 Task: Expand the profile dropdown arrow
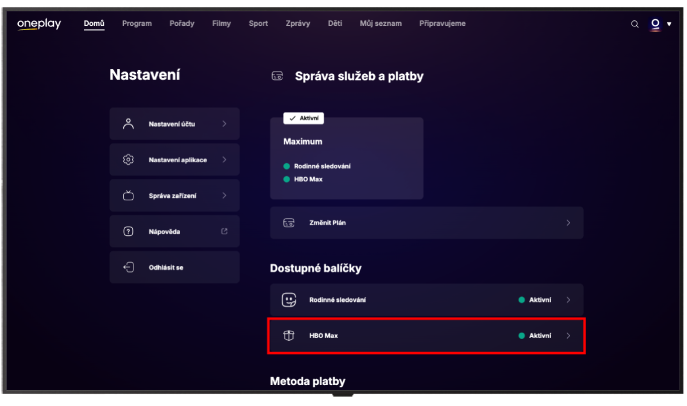pos(669,24)
